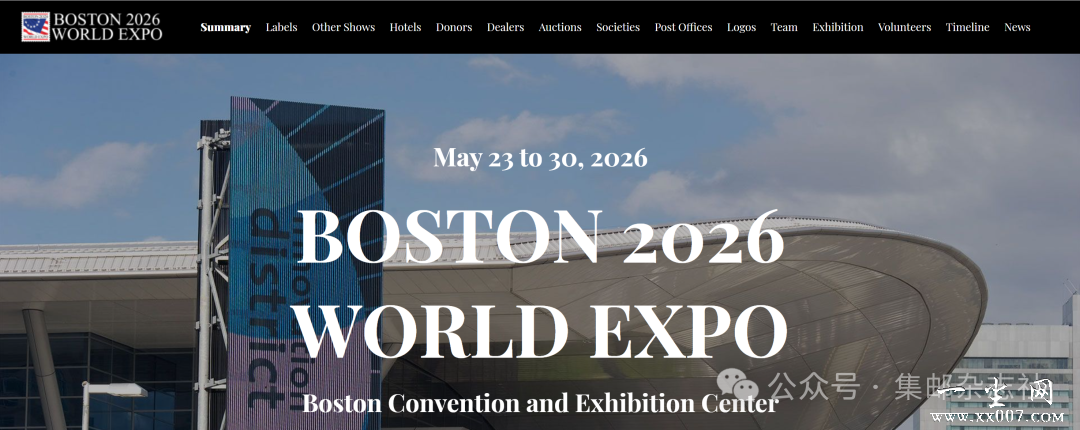Navigate to Donors
The image size is (1080, 430).
tap(454, 27)
